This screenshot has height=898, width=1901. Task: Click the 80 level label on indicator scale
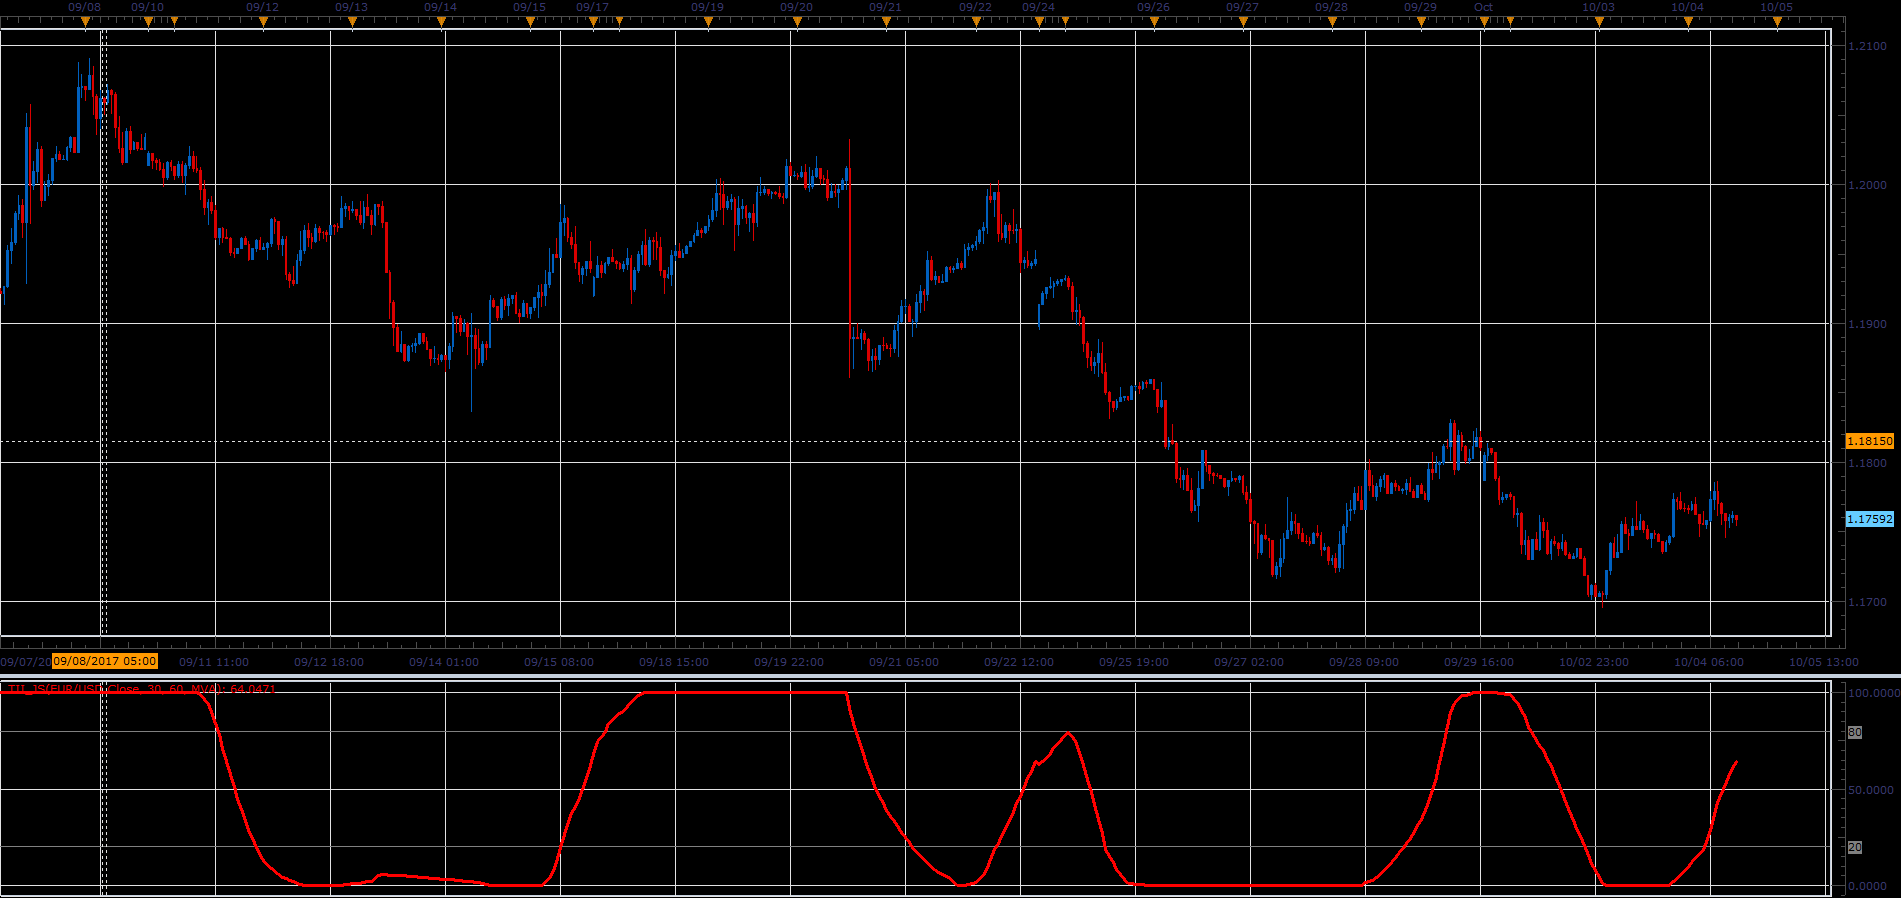pyautogui.click(x=1854, y=732)
